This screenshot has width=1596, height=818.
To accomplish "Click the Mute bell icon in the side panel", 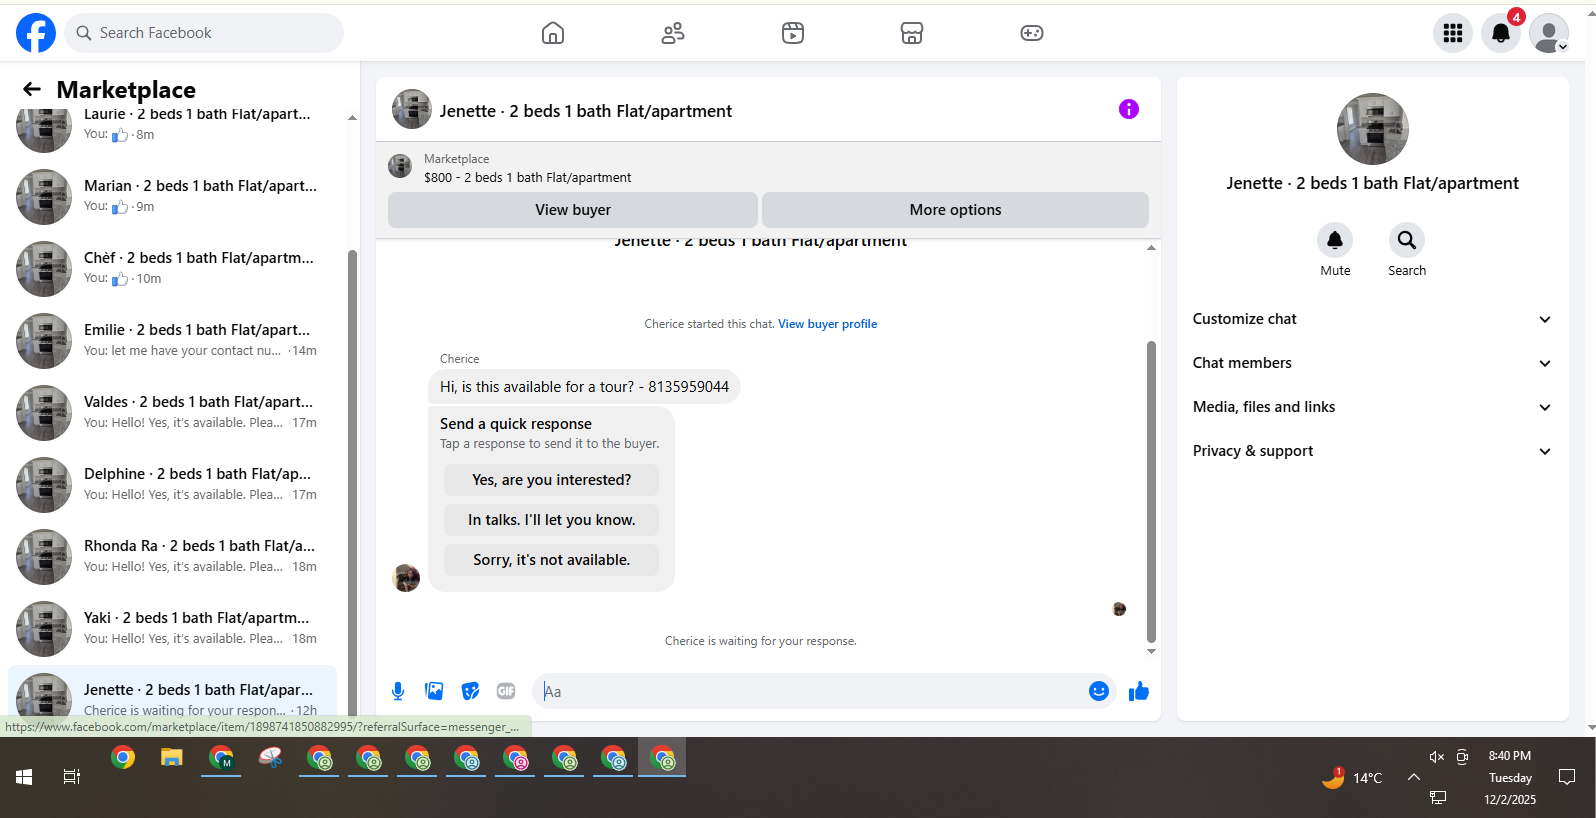I will click(1335, 240).
